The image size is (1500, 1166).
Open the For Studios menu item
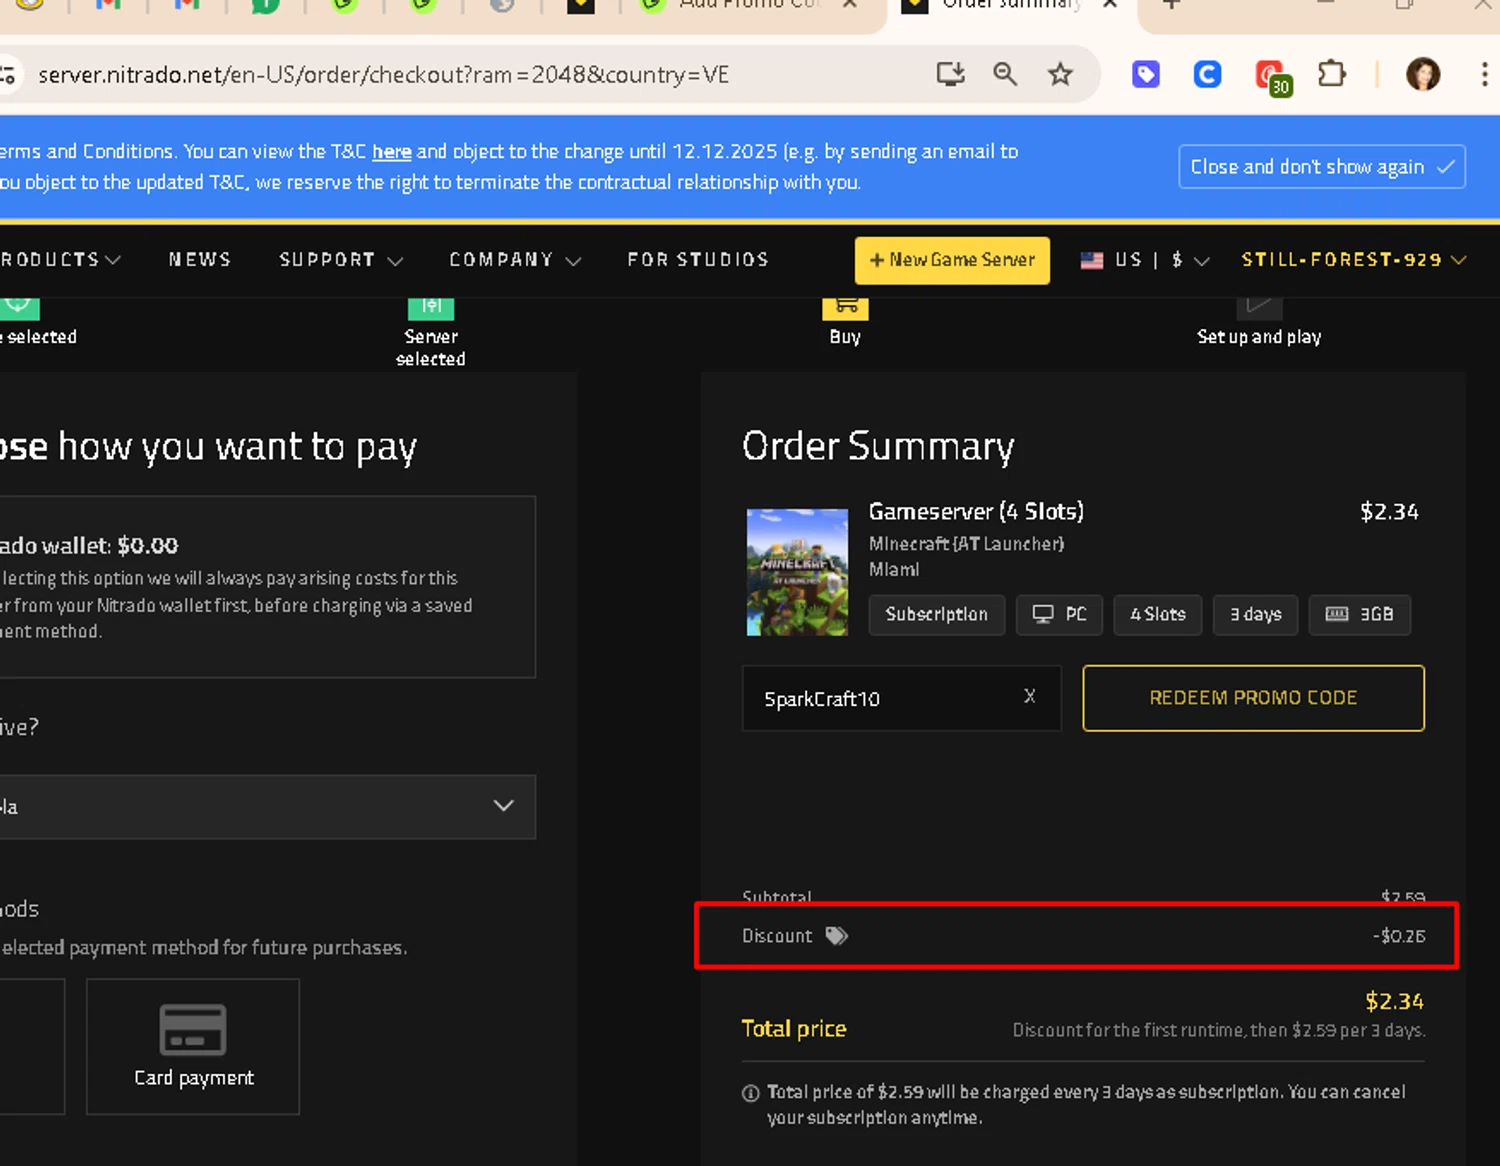698,260
